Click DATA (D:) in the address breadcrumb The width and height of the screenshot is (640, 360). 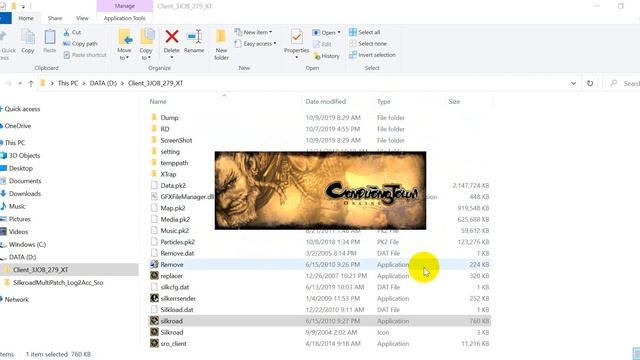pyautogui.click(x=103, y=83)
